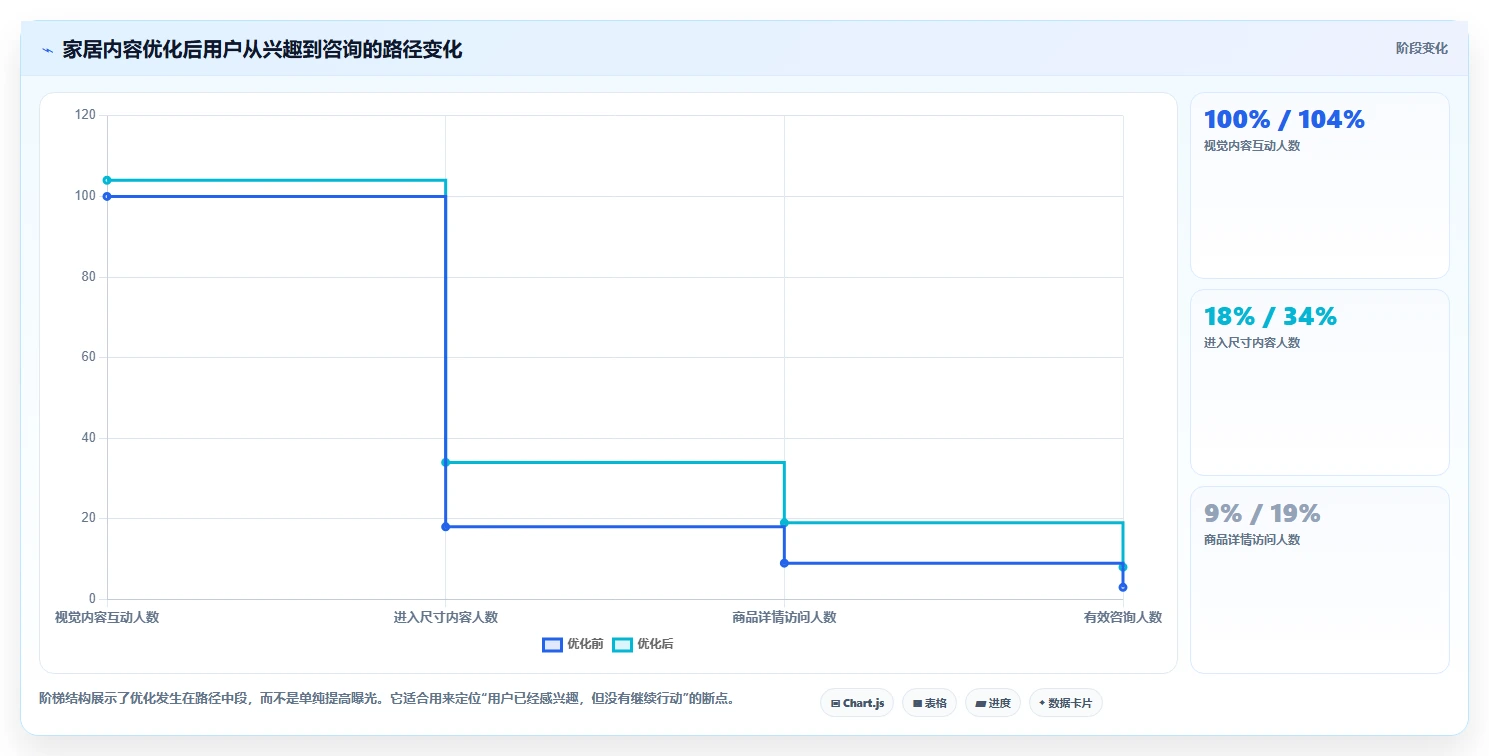Image resolution: width=1489 pixels, height=756 pixels.
Task: Click the x-axis label 进入尺寸内容人数
Action: point(445,617)
